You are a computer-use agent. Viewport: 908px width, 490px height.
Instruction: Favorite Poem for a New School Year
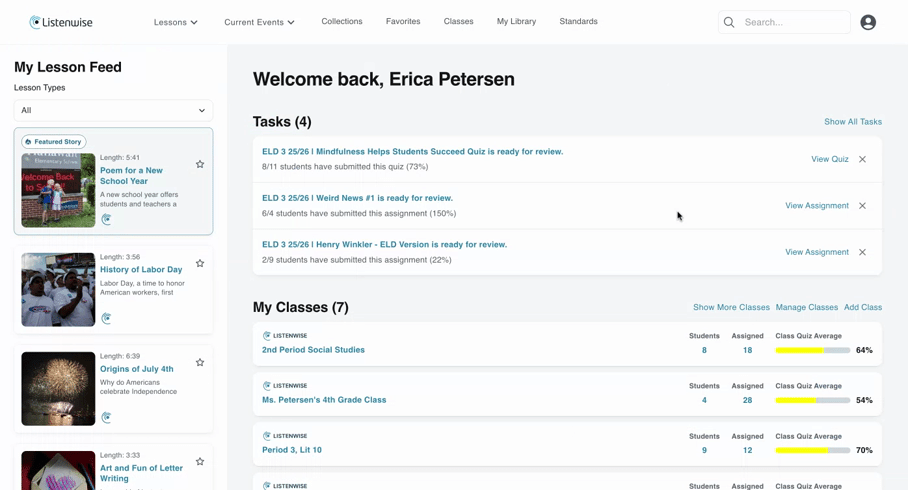(x=200, y=164)
